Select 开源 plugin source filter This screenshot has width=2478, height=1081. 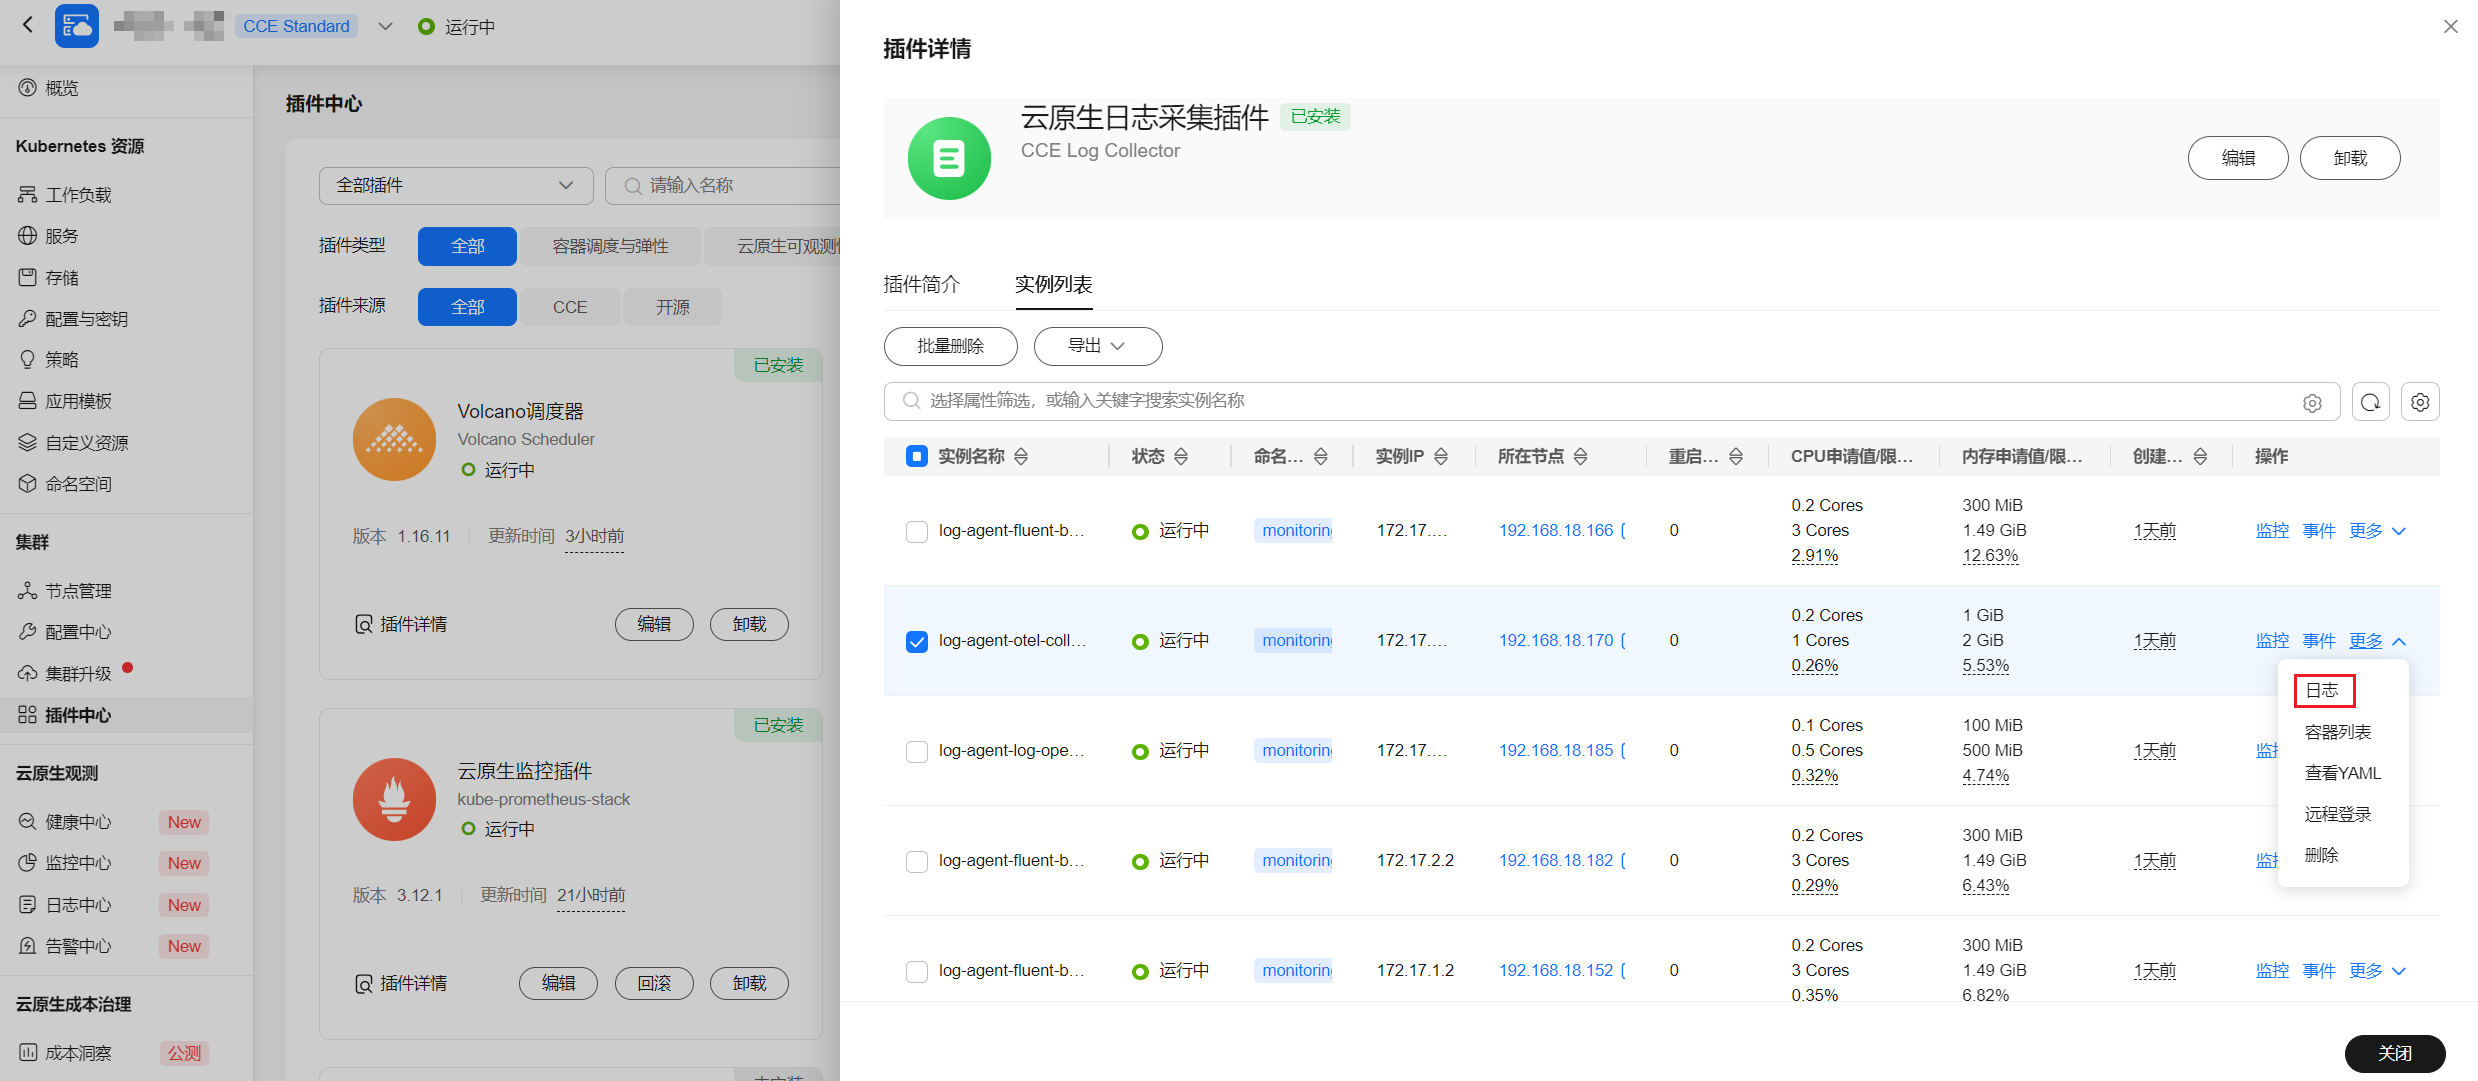672,307
